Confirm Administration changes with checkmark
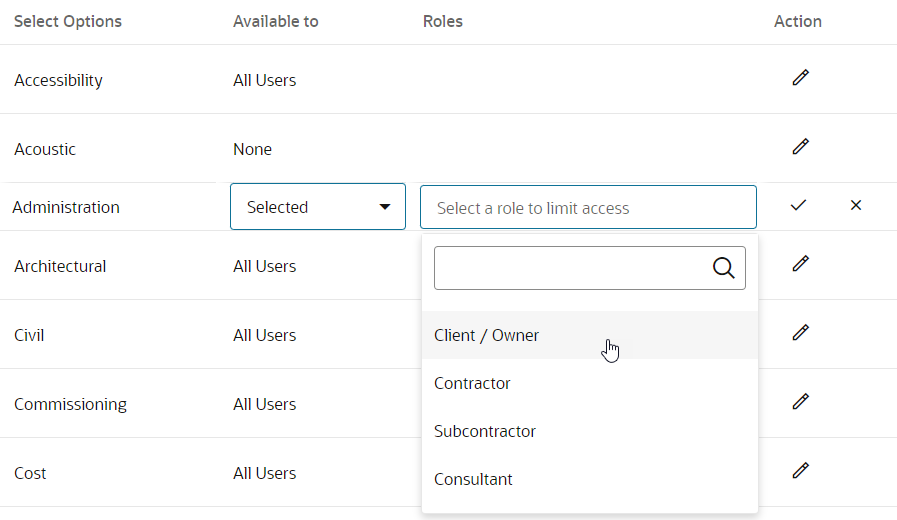 (x=798, y=205)
